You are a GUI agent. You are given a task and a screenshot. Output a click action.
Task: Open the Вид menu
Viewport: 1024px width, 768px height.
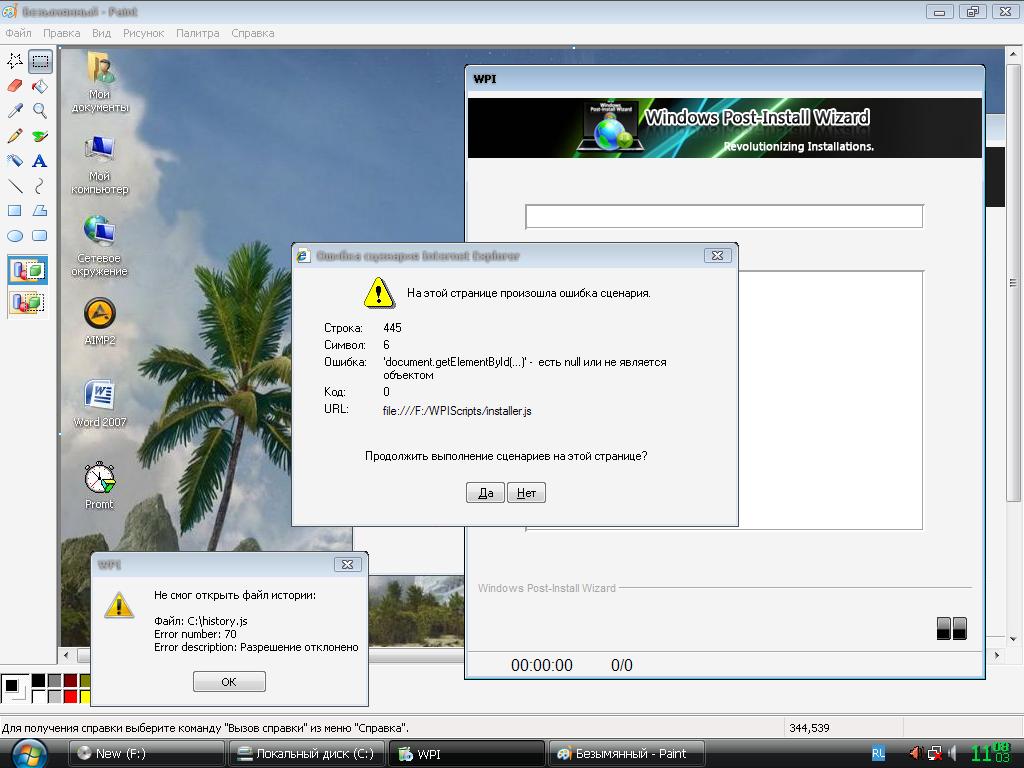[x=101, y=33]
